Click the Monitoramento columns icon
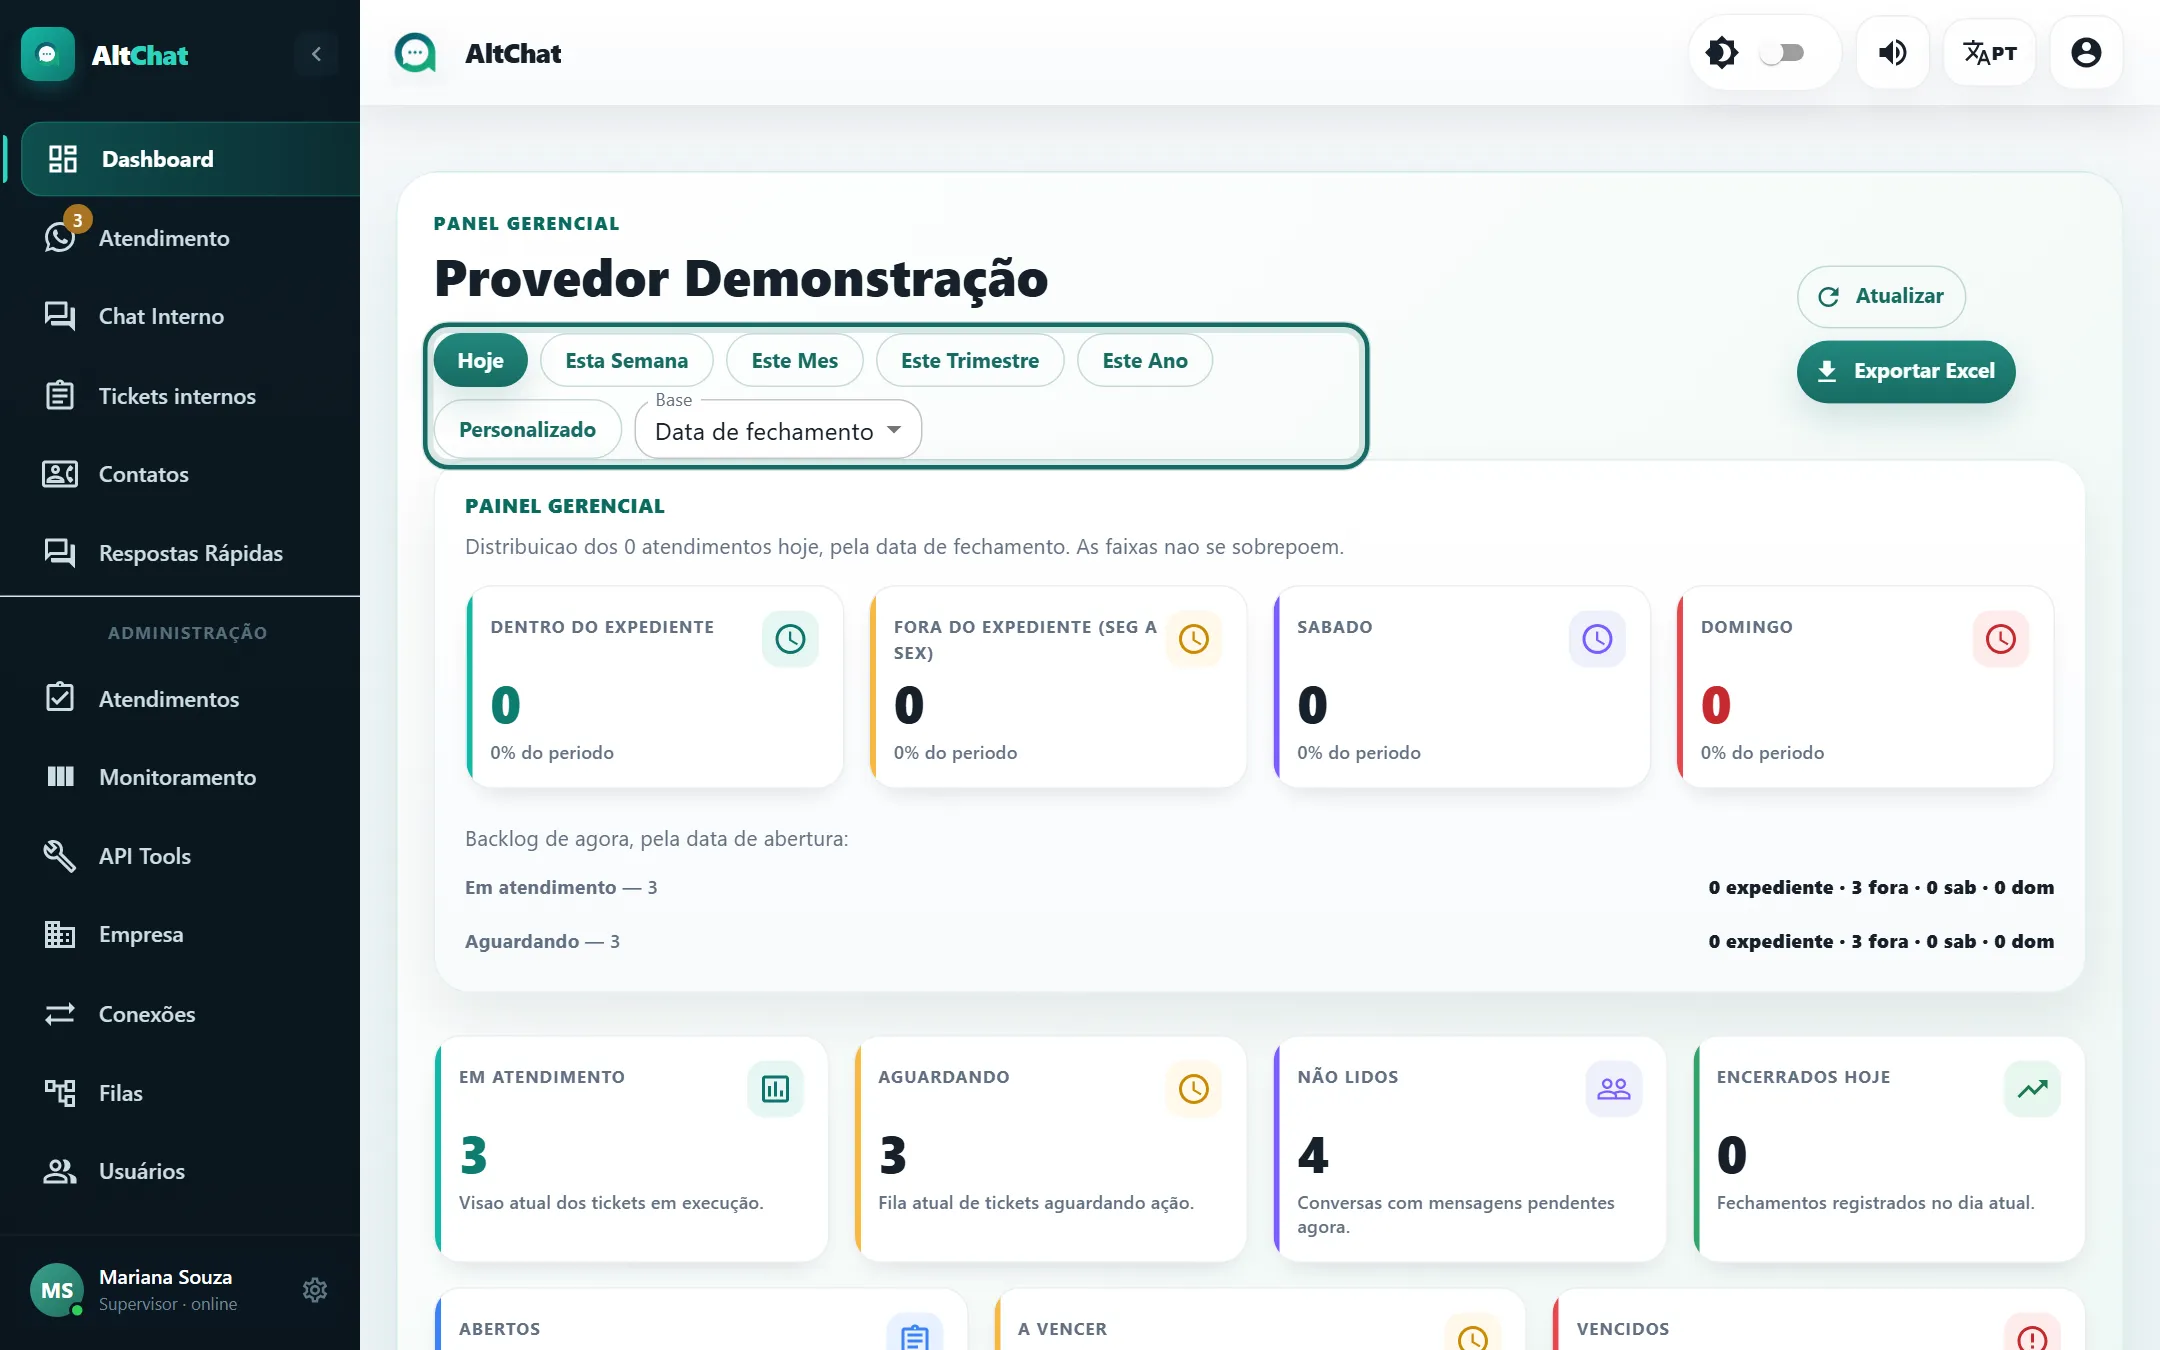Screen dimensions: 2160x1350 [x=60, y=776]
